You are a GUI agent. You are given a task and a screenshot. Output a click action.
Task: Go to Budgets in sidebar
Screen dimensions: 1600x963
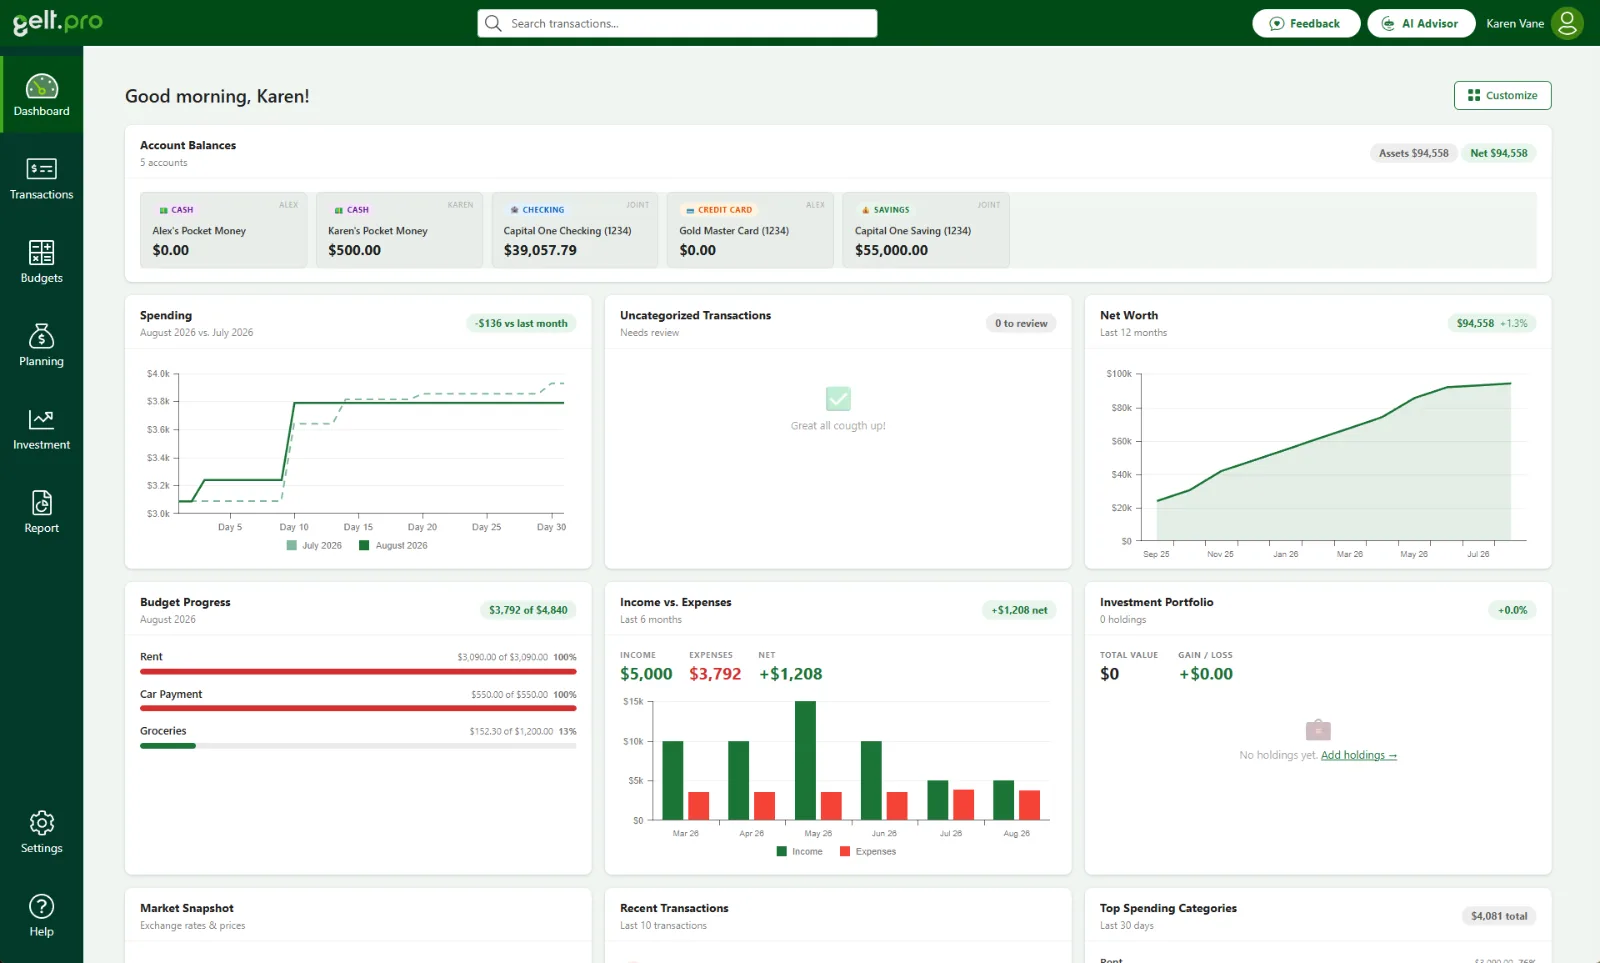[x=41, y=262]
